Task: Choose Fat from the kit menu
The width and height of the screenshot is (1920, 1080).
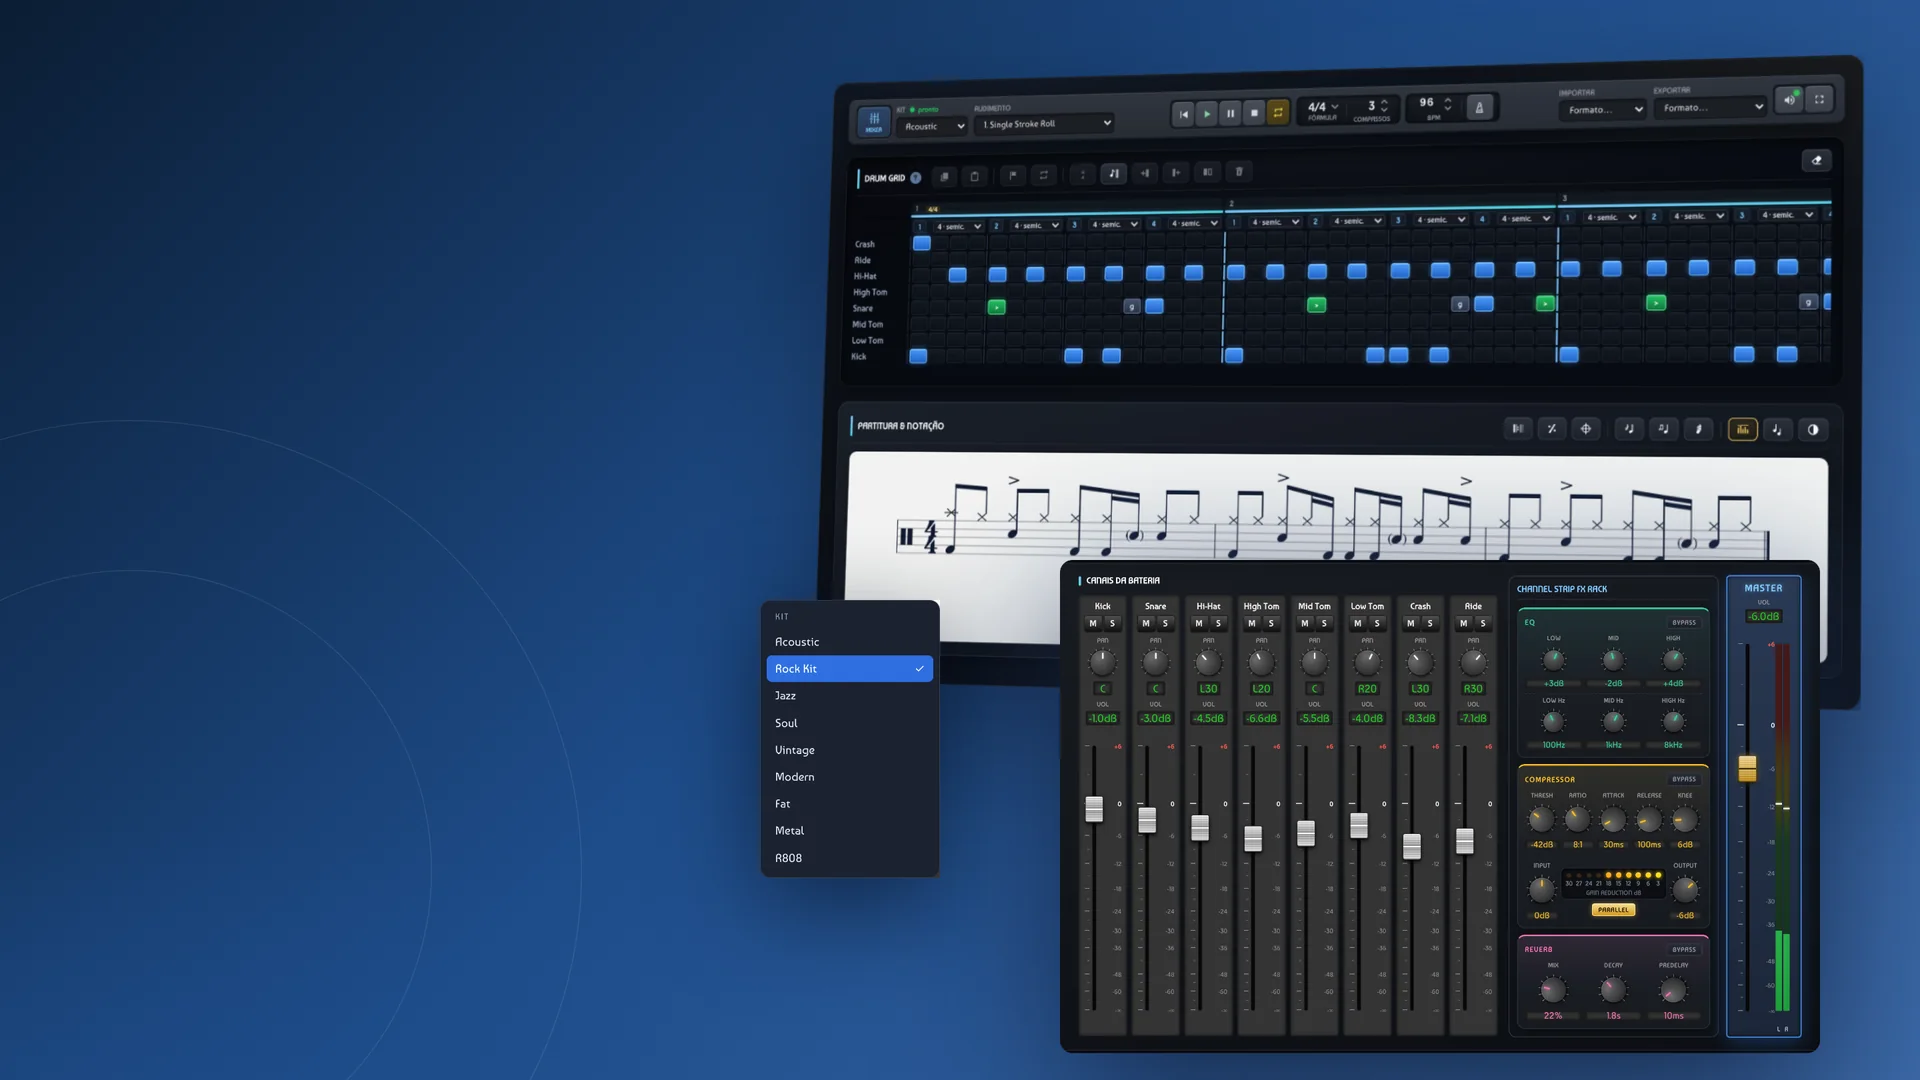Action: 849,804
